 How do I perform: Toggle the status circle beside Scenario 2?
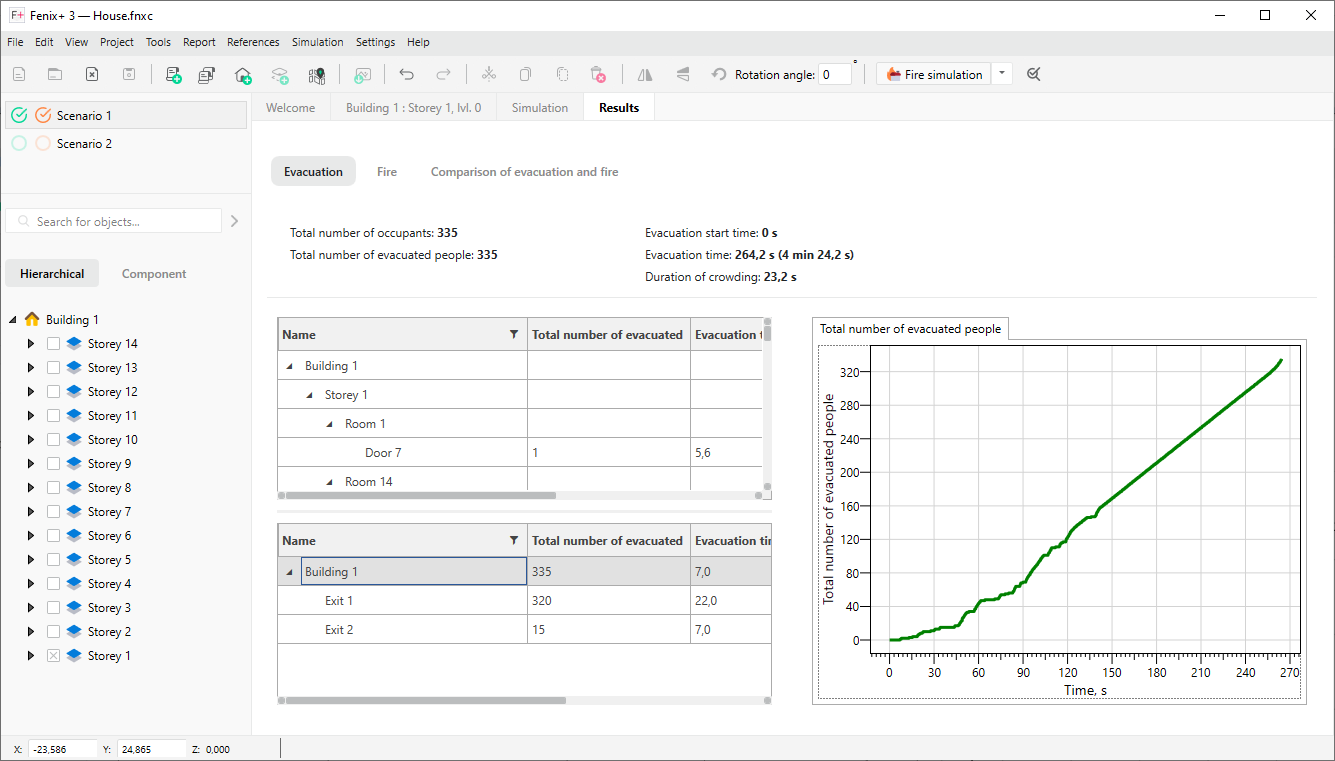(x=18, y=143)
